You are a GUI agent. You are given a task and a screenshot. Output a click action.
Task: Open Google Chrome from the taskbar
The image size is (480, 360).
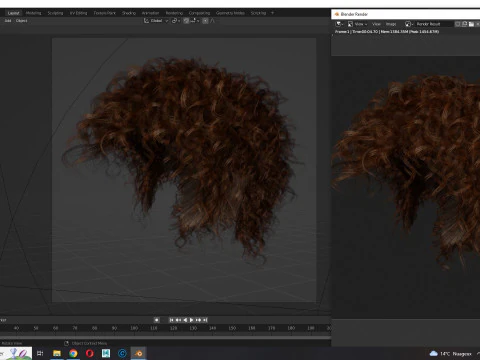pos(73,353)
